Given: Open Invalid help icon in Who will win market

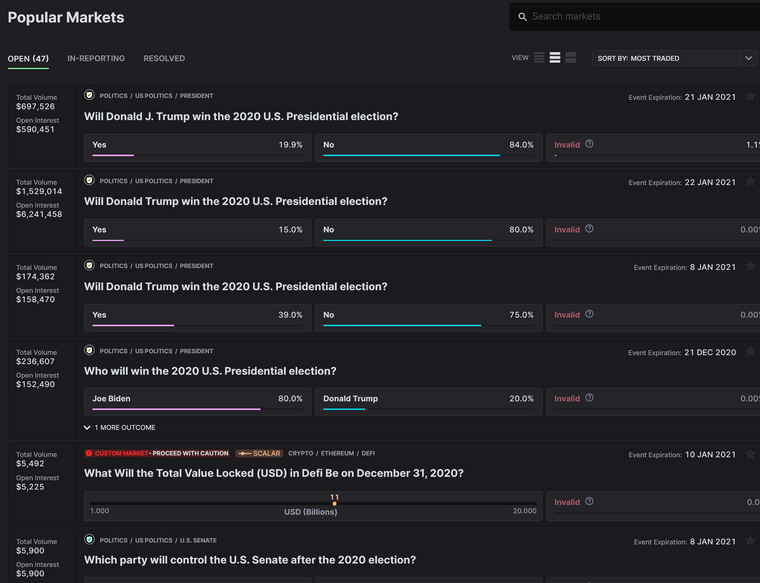Looking at the screenshot, I should click(x=589, y=398).
